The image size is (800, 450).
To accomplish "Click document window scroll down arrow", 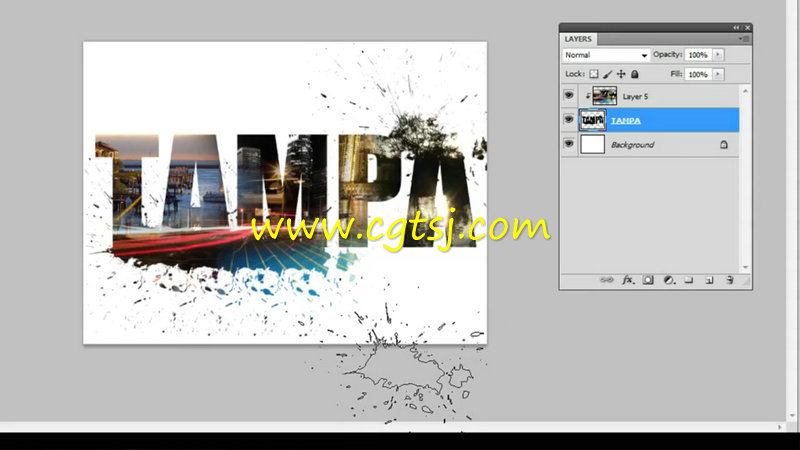I will 792,416.
